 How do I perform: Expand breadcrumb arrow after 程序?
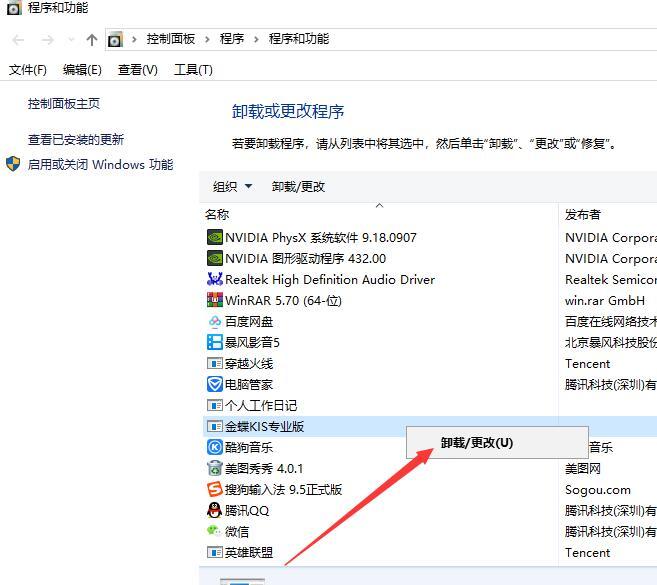(257, 39)
